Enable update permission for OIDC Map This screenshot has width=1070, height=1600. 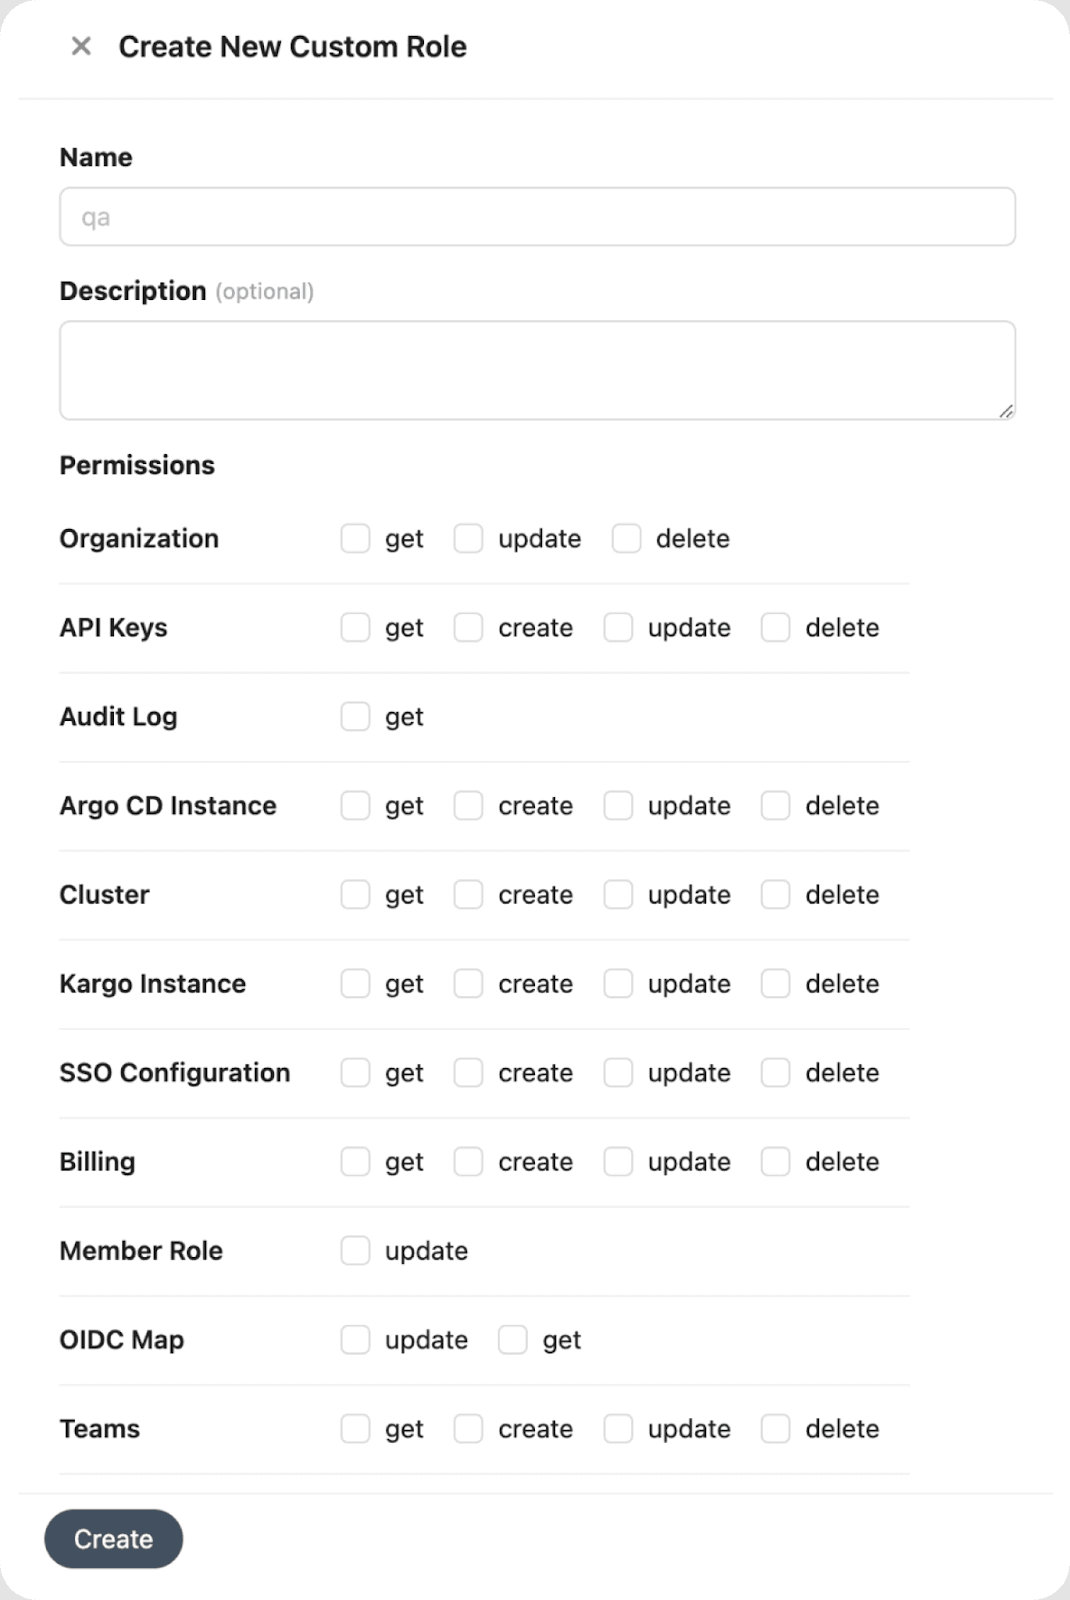point(355,1339)
